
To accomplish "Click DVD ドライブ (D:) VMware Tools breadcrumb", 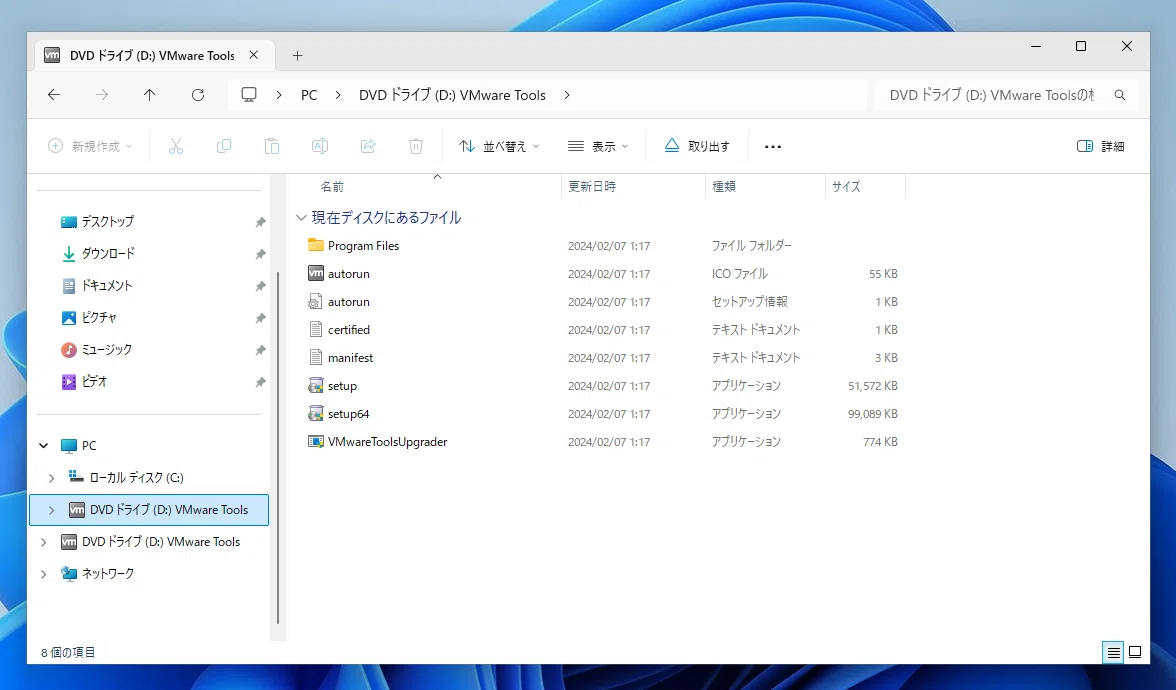I will click(452, 95).
